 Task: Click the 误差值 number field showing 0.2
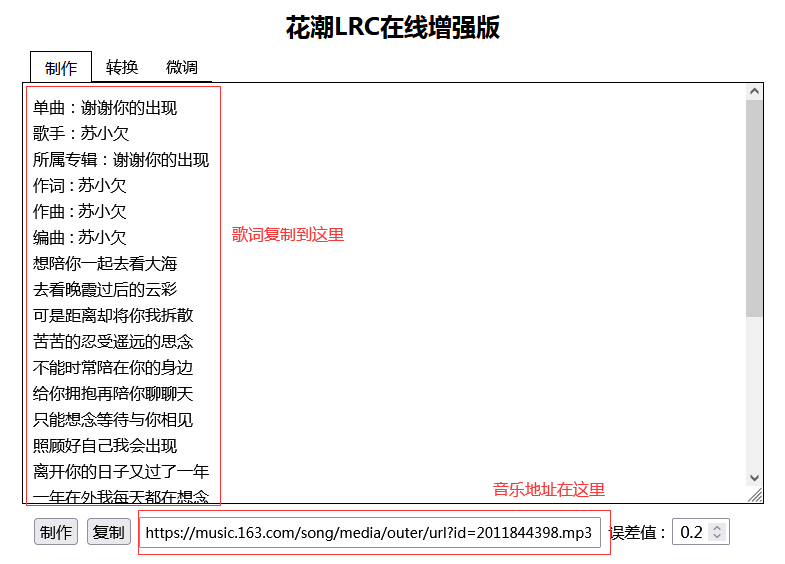[x=700, y=532]
